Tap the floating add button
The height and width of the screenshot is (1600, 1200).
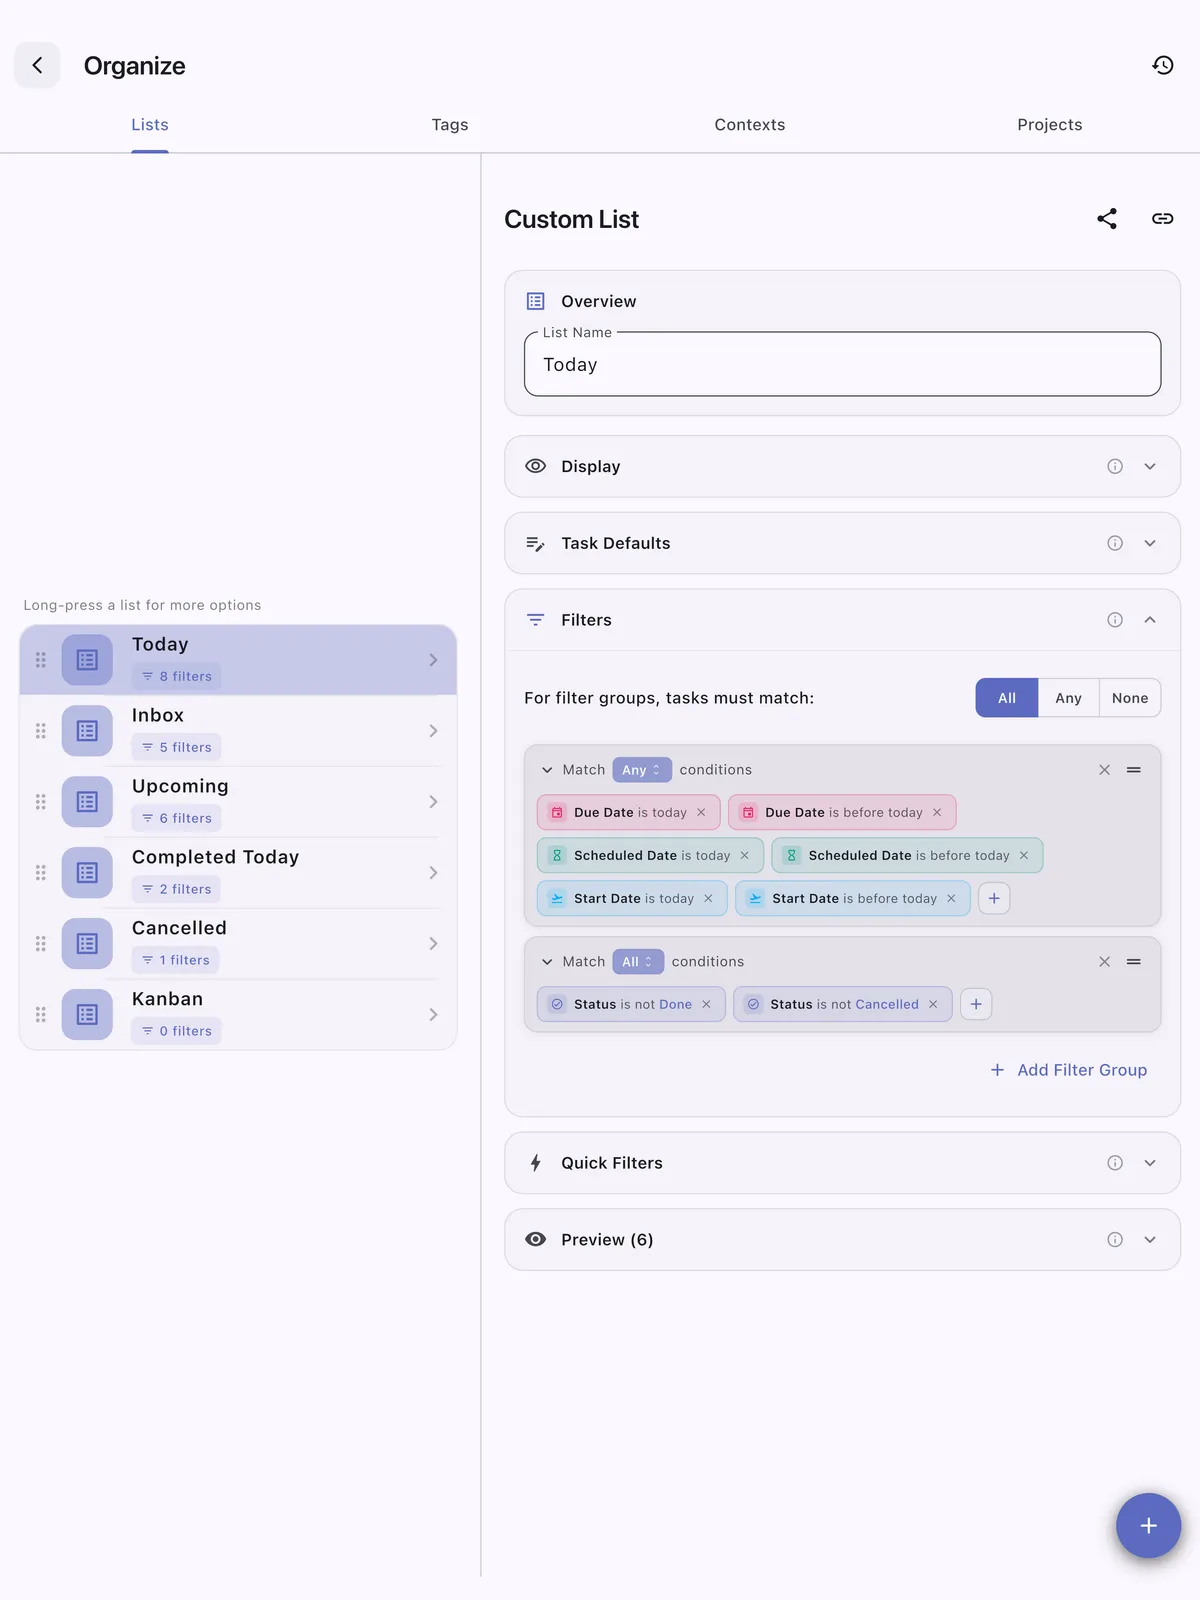click(x=1148, y=1526)
